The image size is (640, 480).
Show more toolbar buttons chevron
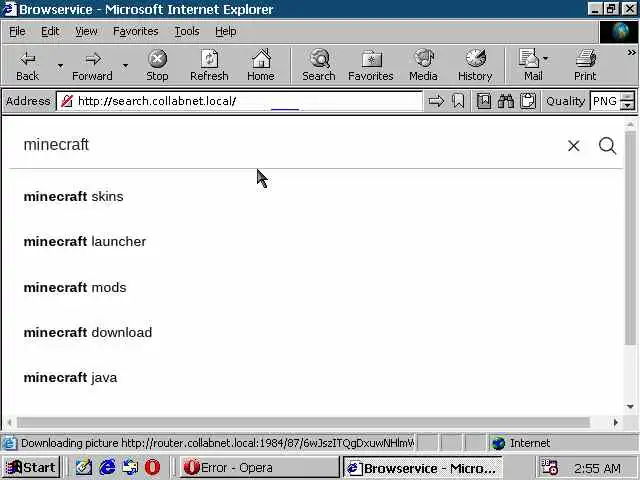click(631, 53)
